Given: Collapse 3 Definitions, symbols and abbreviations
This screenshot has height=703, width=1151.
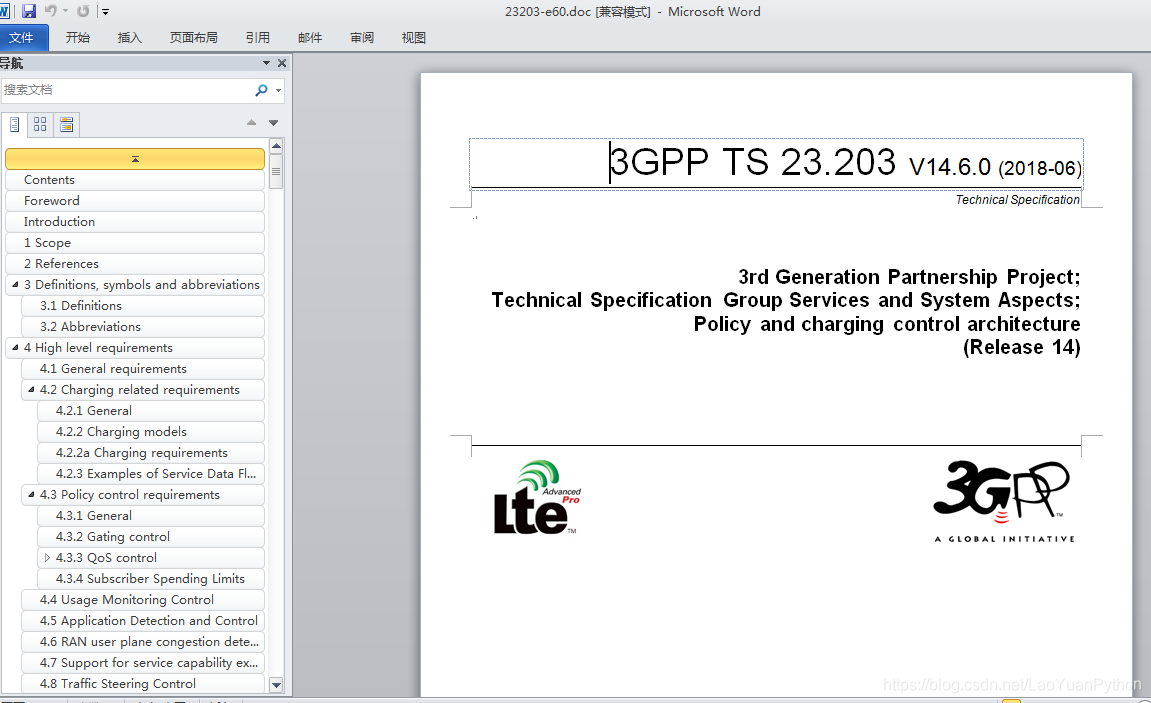Looking at the screenshot, I should coord(15,284).
